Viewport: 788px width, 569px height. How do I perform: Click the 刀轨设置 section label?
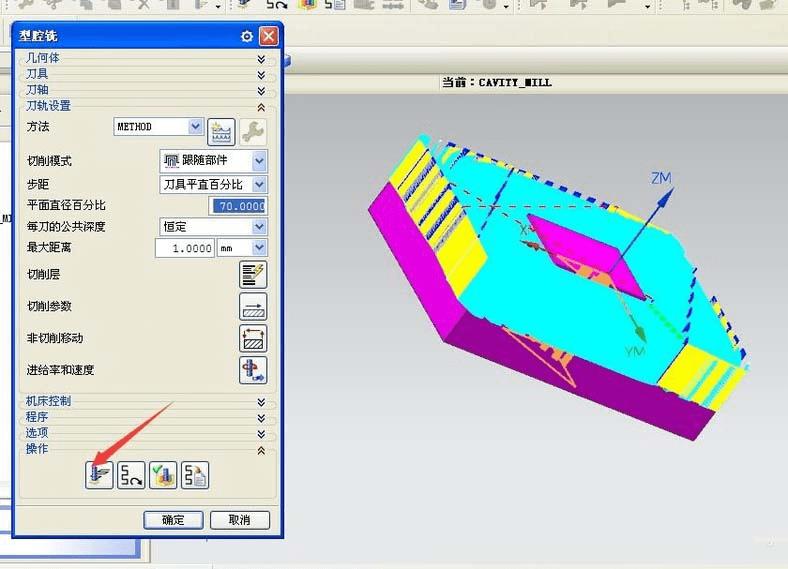tap(49, 106)
